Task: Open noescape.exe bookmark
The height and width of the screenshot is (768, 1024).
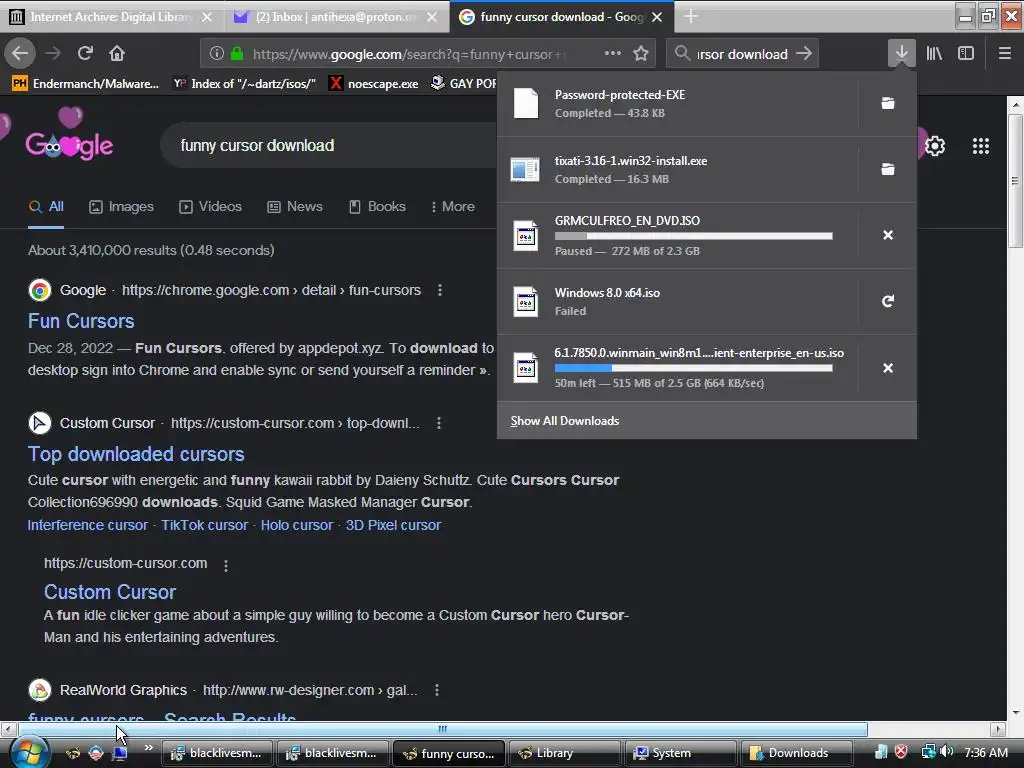Action: point(374,84)
